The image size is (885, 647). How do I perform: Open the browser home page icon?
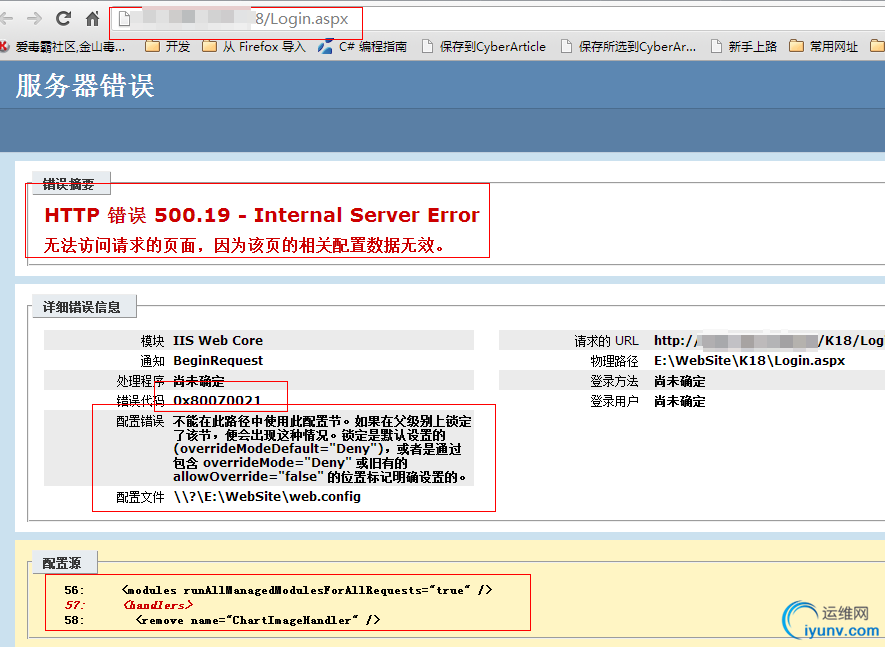(x=93, y=19)
